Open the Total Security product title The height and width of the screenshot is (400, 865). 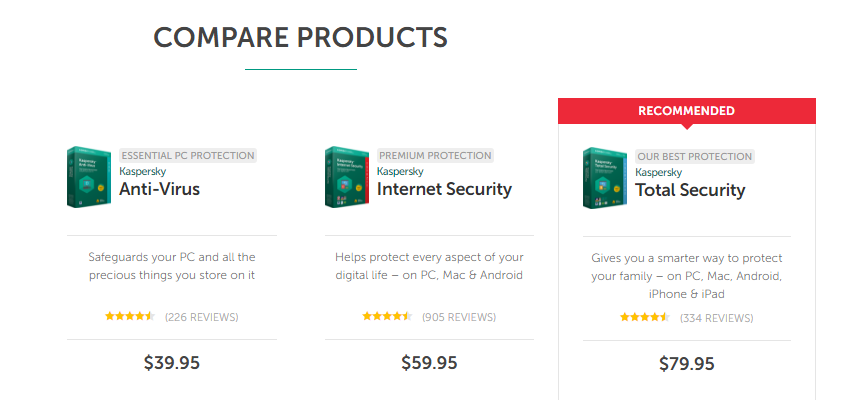(690, 190)
